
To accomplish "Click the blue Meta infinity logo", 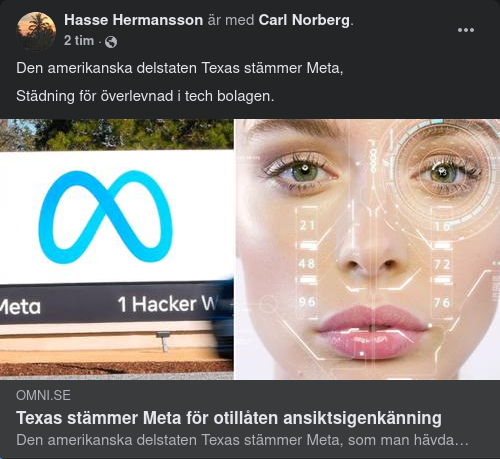I will point(106,217).
